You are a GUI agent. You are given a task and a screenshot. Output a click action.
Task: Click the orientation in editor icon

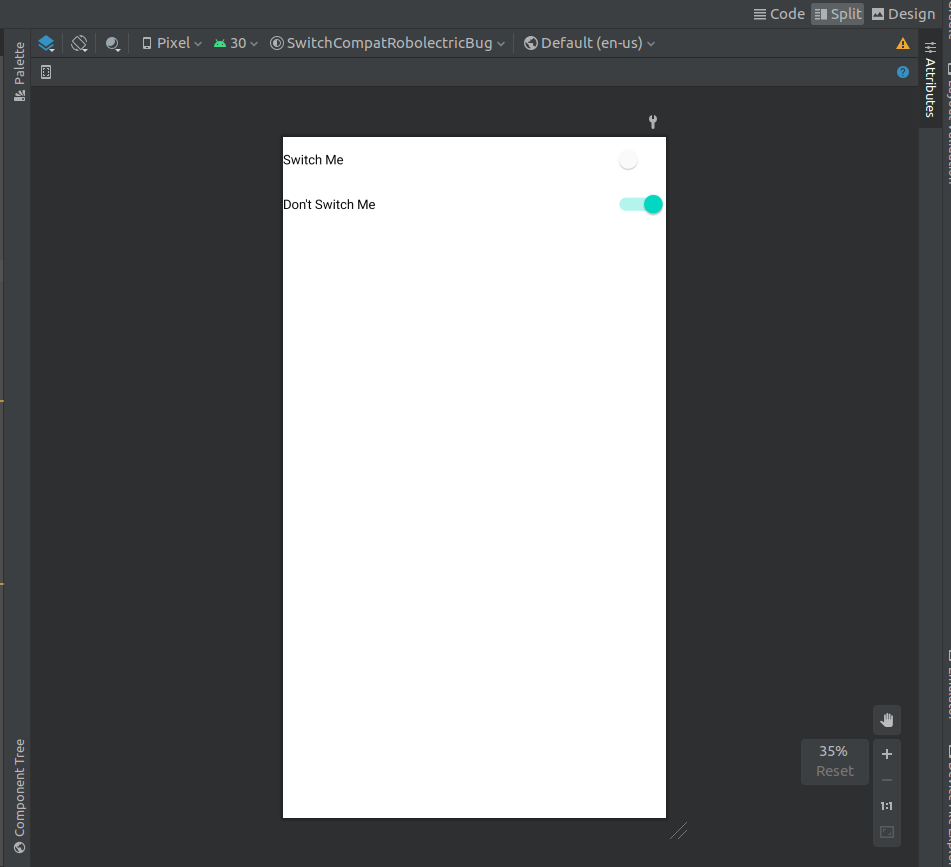pos(78,43)
